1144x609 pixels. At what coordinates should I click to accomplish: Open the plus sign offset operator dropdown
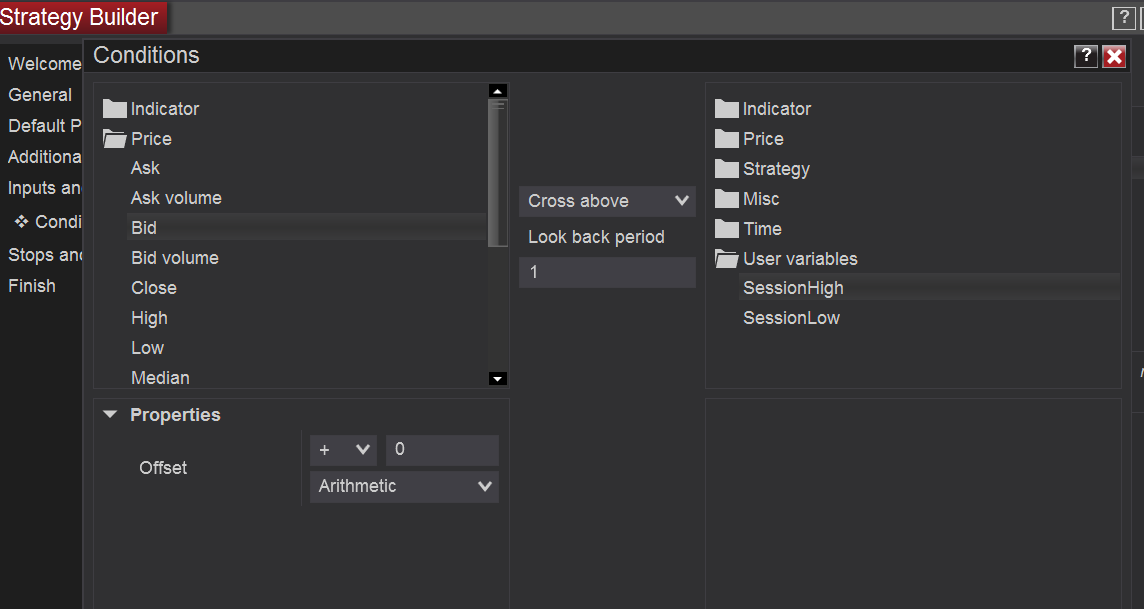(343, 450)
